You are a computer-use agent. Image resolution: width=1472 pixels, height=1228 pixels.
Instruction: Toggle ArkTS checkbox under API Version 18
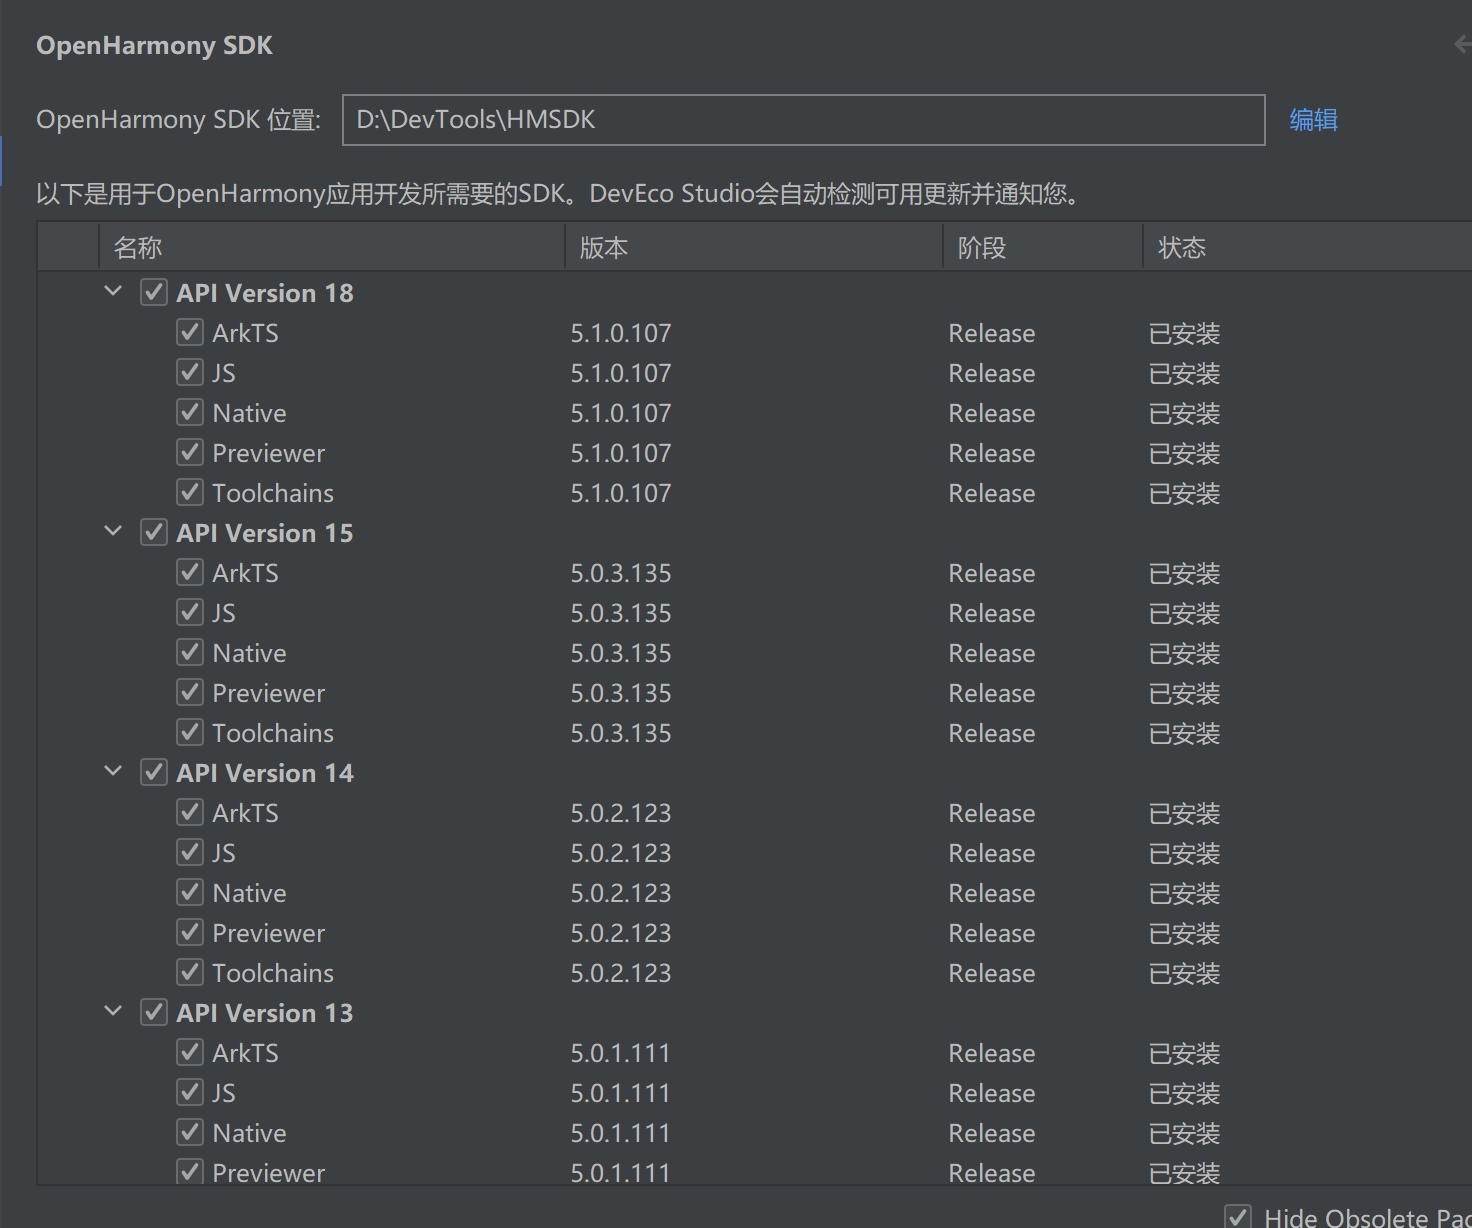pyautogui.click(x=190, y=332)
